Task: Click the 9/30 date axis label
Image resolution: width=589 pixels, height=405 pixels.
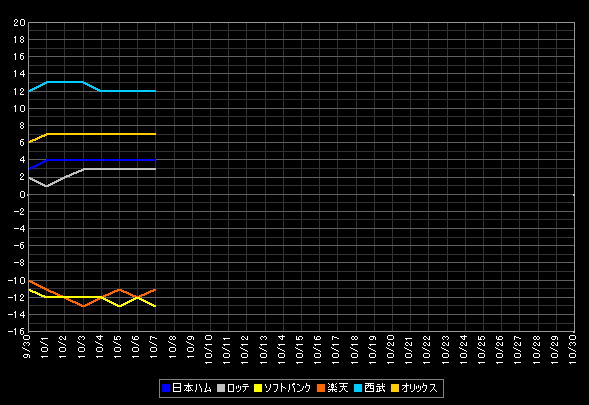Action: (x=27, y=346)
